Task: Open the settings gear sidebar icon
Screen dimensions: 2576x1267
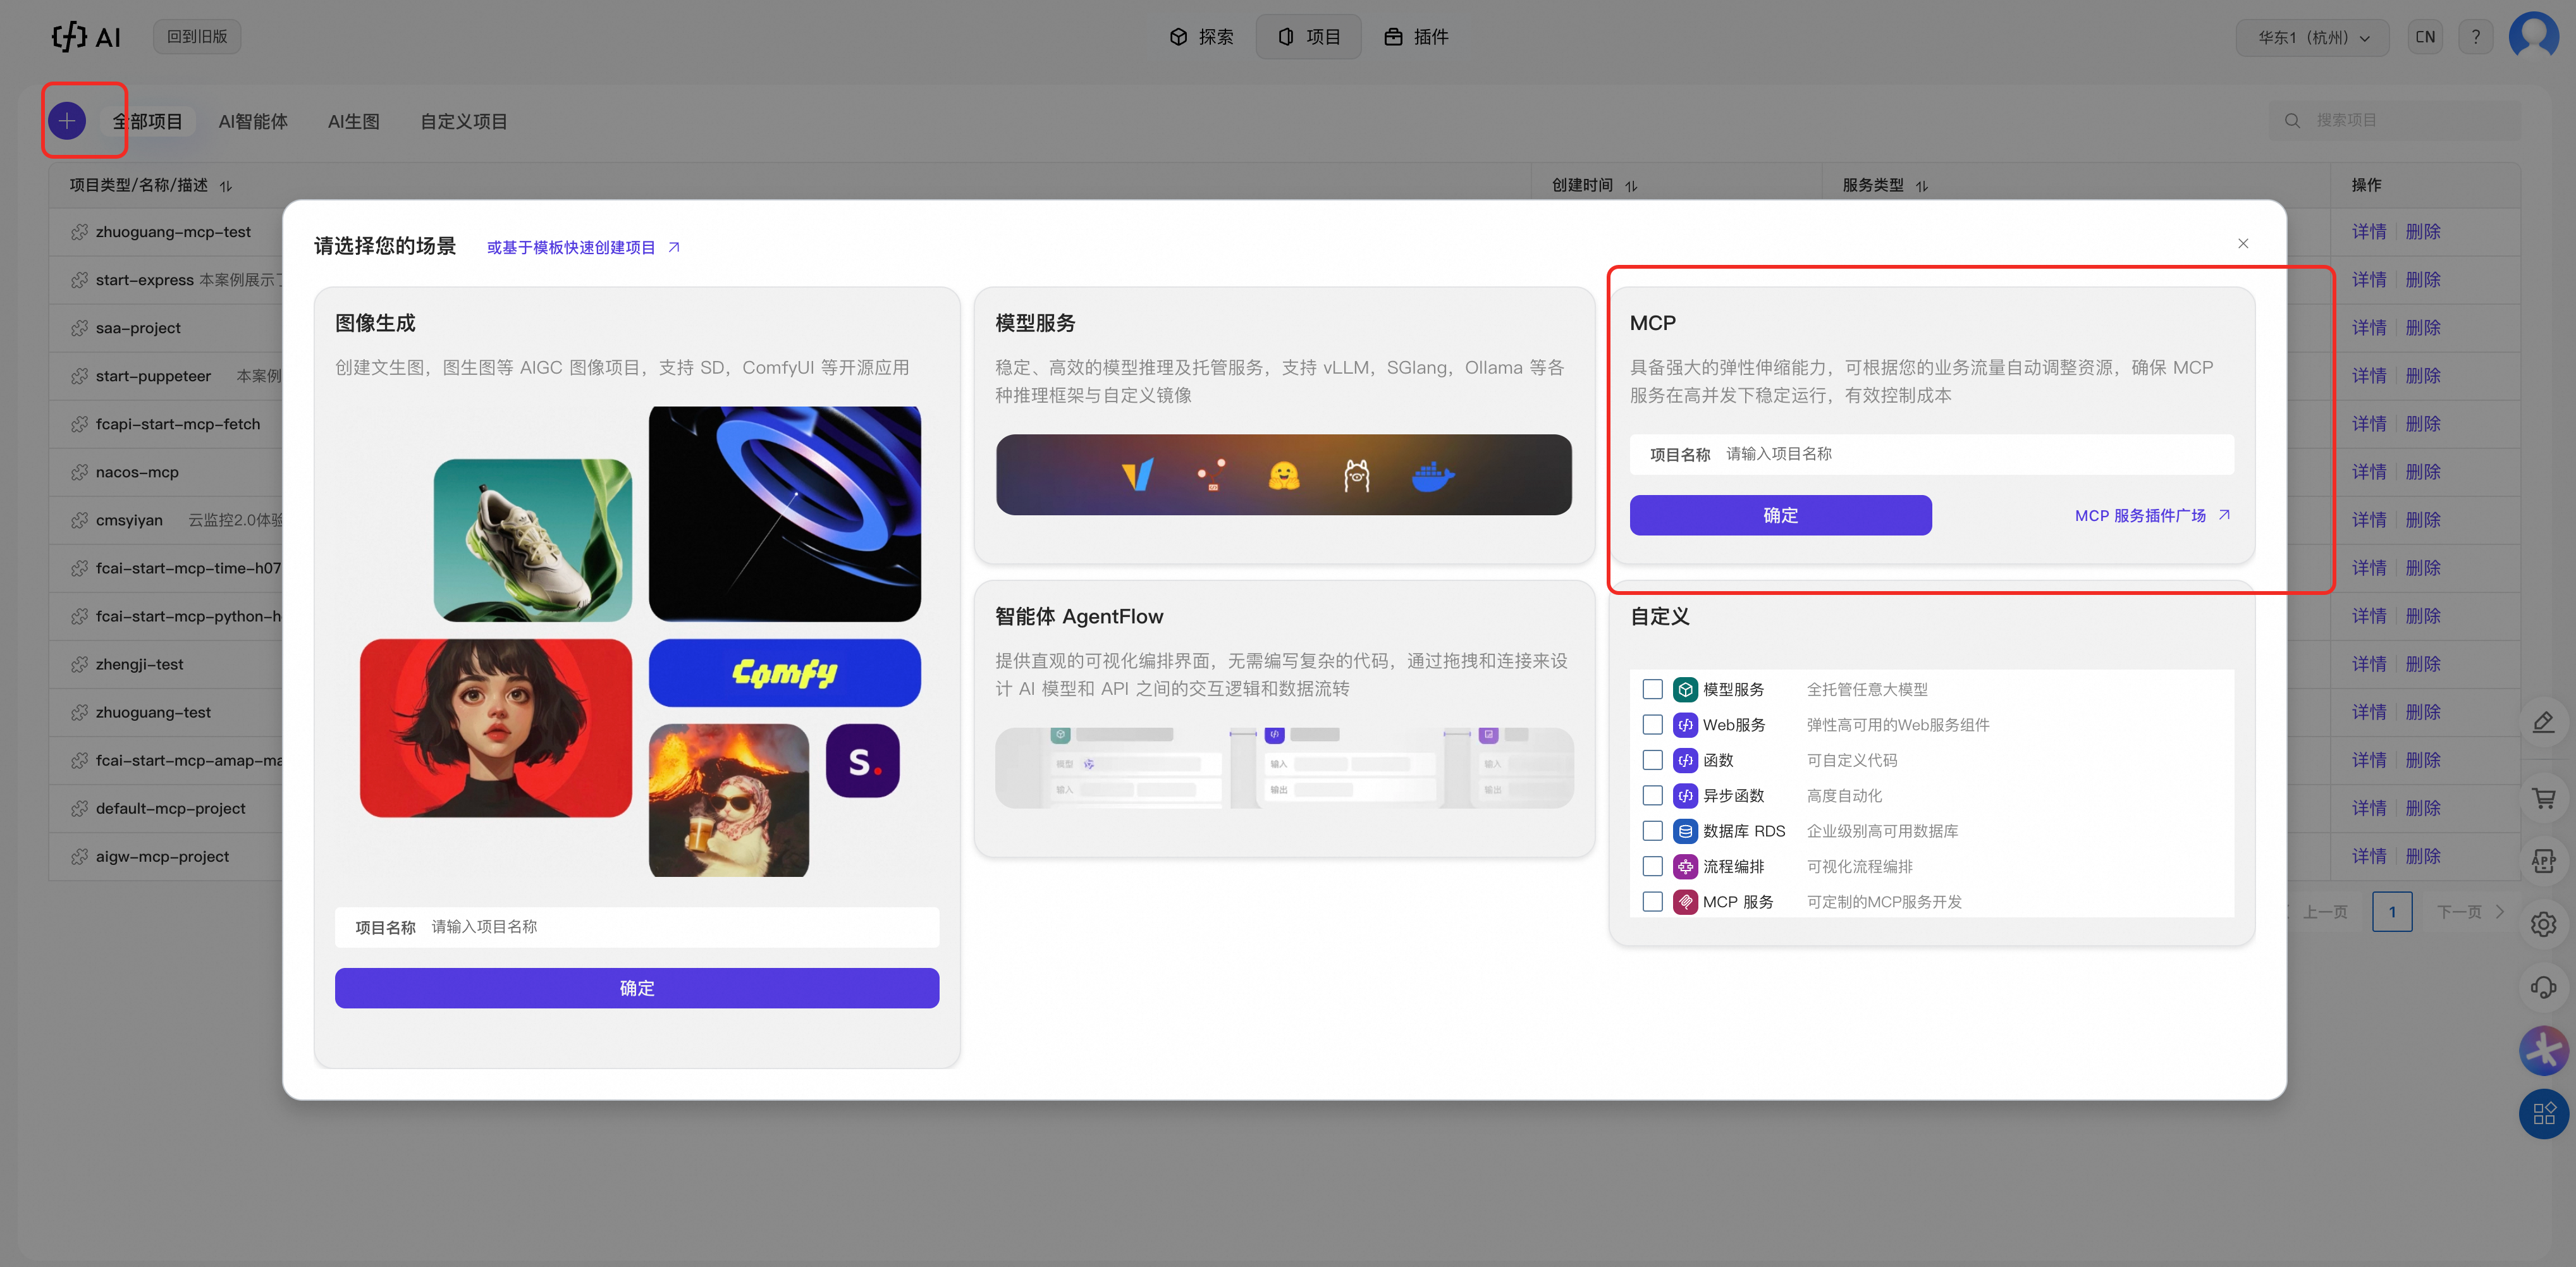Action: (2543, 924)
